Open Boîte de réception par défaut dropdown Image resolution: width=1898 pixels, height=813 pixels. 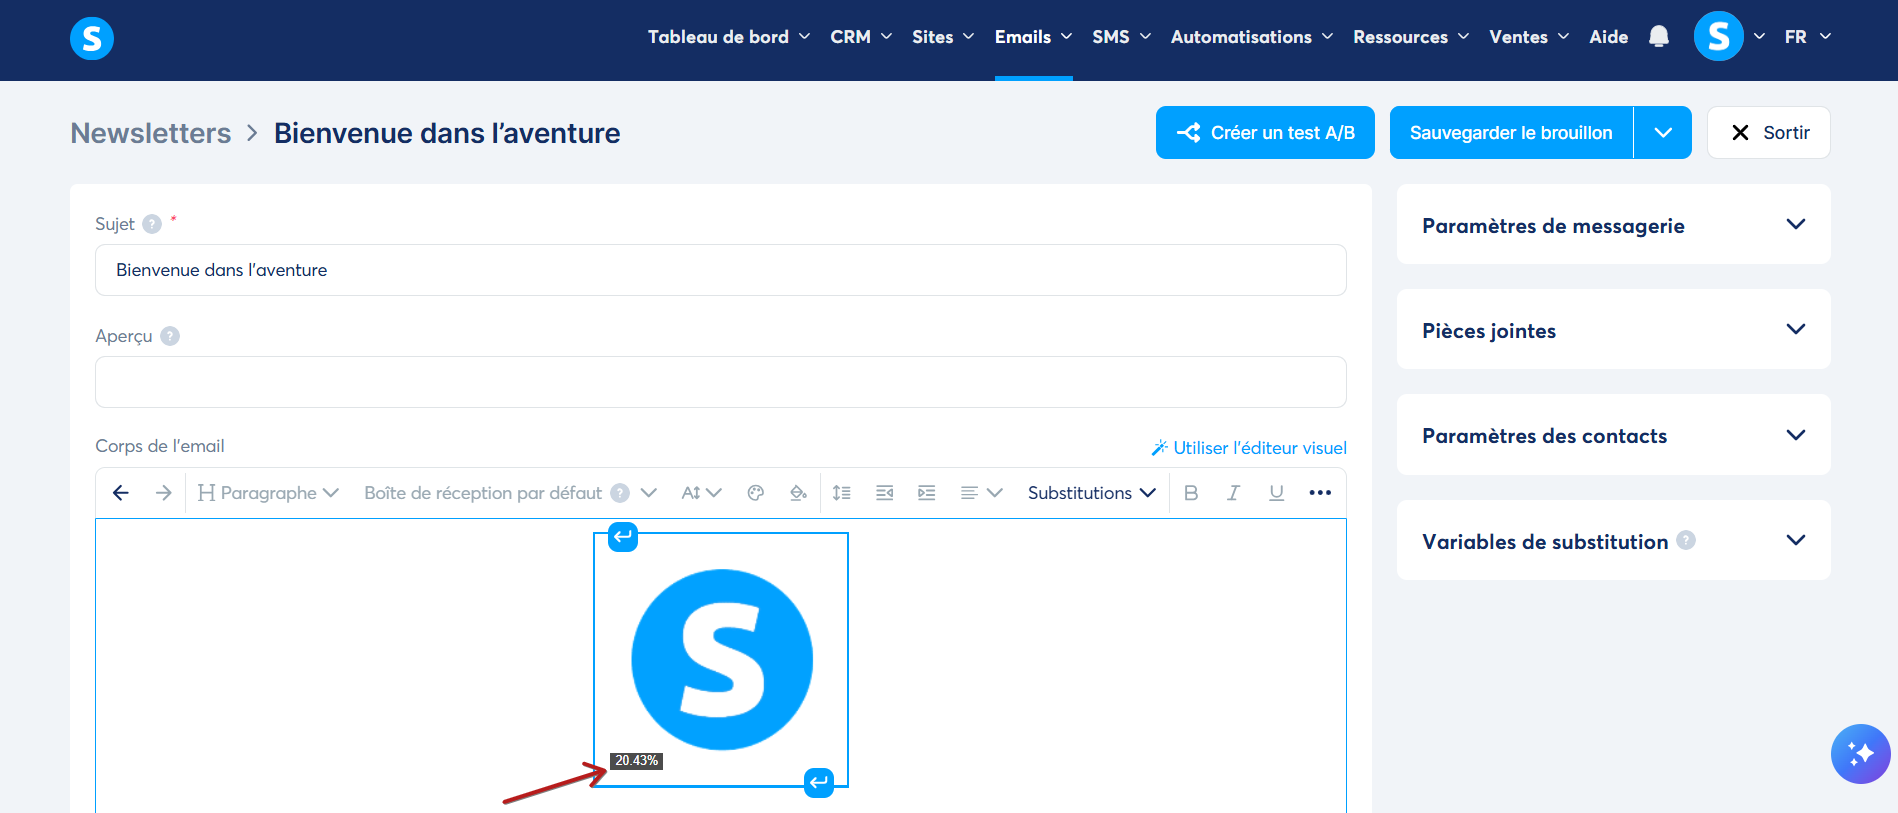coord(510,493)
